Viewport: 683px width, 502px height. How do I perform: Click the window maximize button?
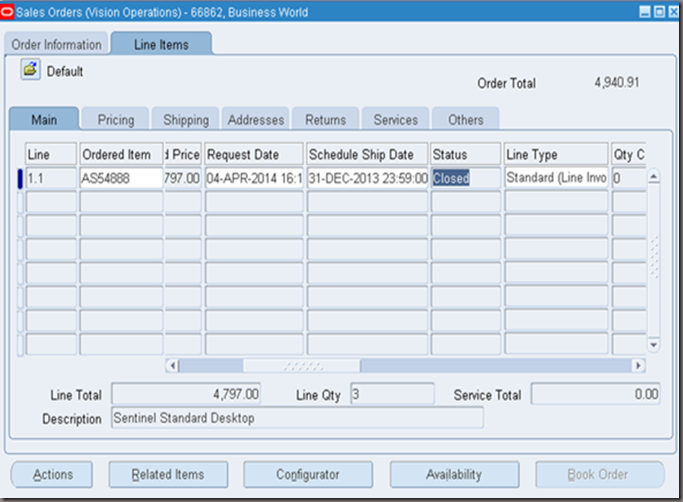pos(659,12)
